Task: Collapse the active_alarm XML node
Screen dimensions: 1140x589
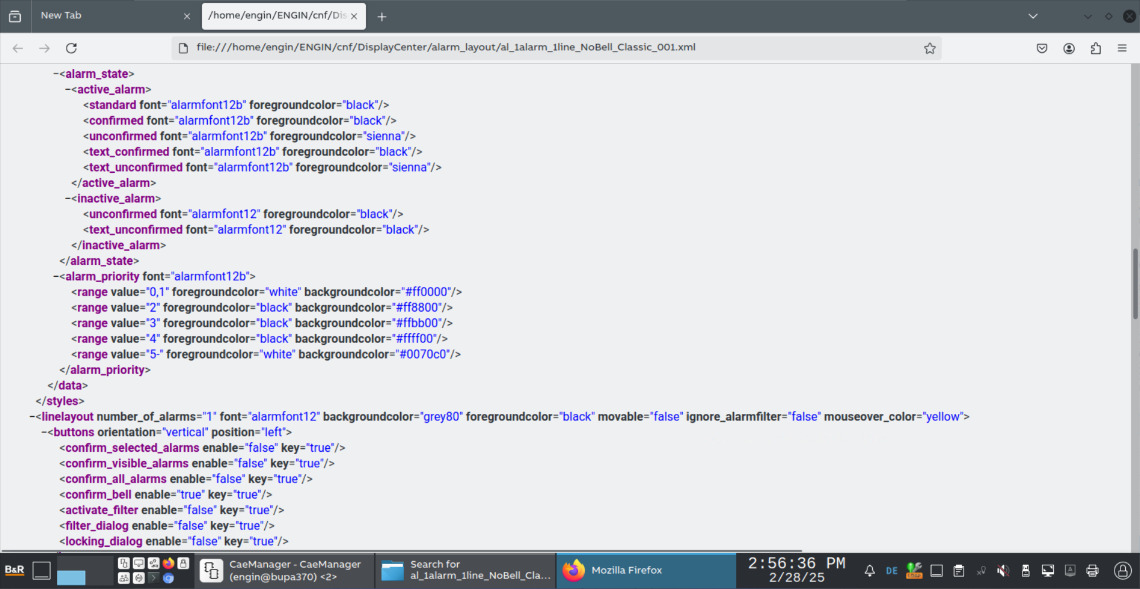Action: pyautogui.click(x=69, y=90)
